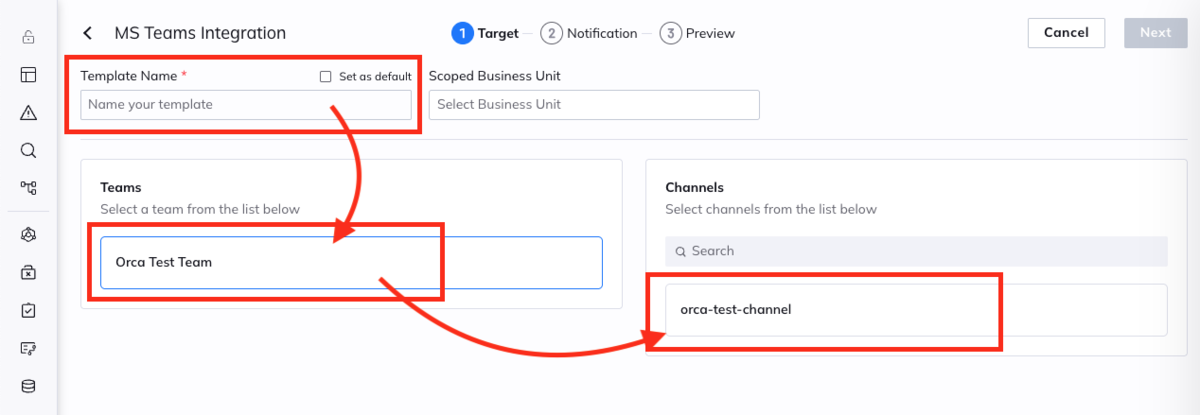Enable the Set as default checkbox
The width and height of the screenshot is (1200, 415).
coord(325,76)
